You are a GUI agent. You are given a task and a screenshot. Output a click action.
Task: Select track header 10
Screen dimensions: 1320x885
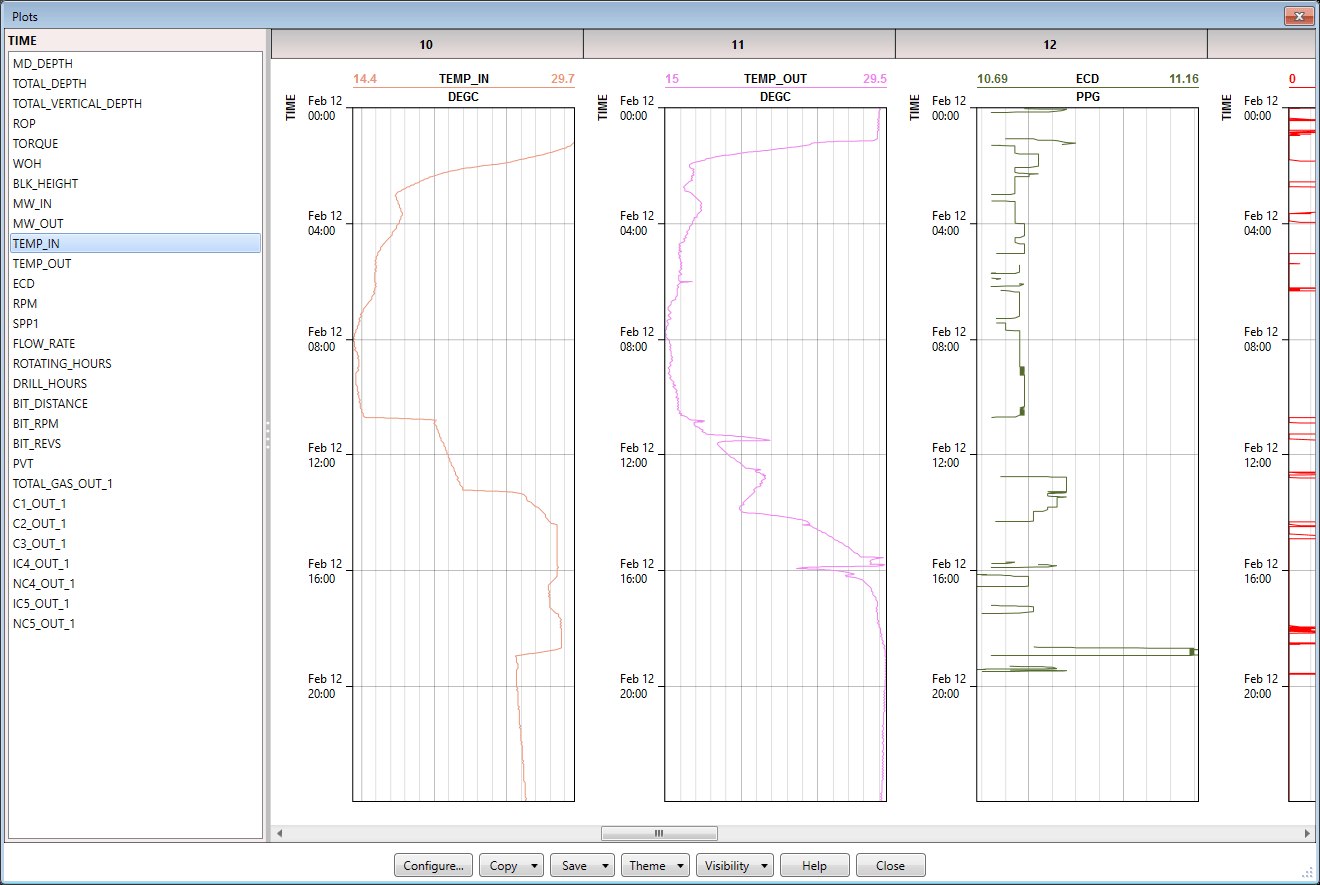pos(426,44)
